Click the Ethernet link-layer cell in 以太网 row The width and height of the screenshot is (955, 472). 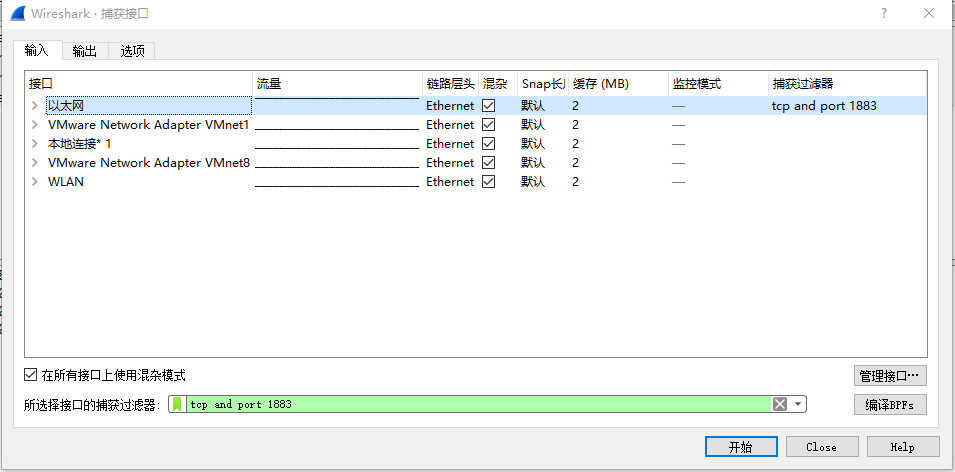pyautogui.click(x=449, y=106)
